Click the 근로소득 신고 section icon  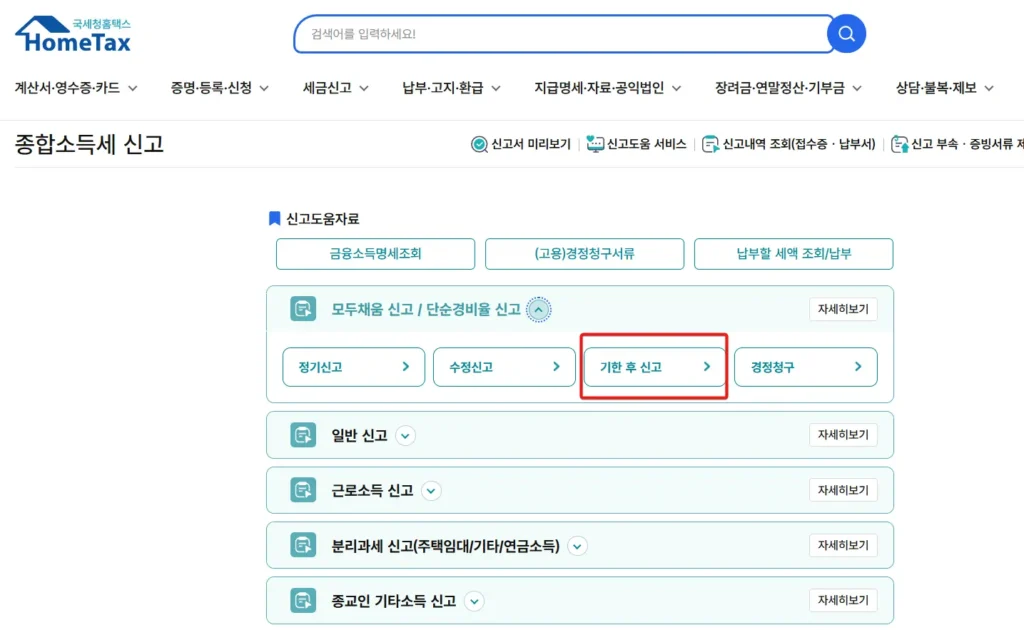tap(303, 490)
